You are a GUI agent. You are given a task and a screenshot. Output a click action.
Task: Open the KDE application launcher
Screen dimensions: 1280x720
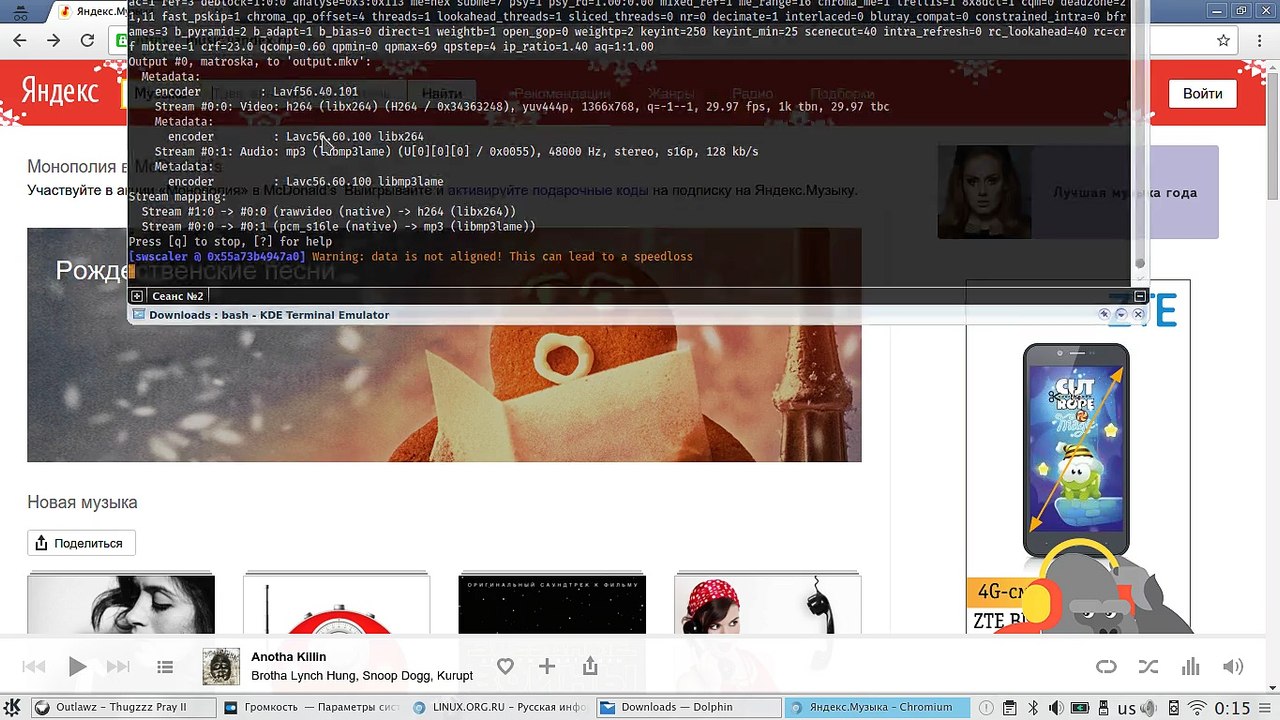click(x=13, y=708)
